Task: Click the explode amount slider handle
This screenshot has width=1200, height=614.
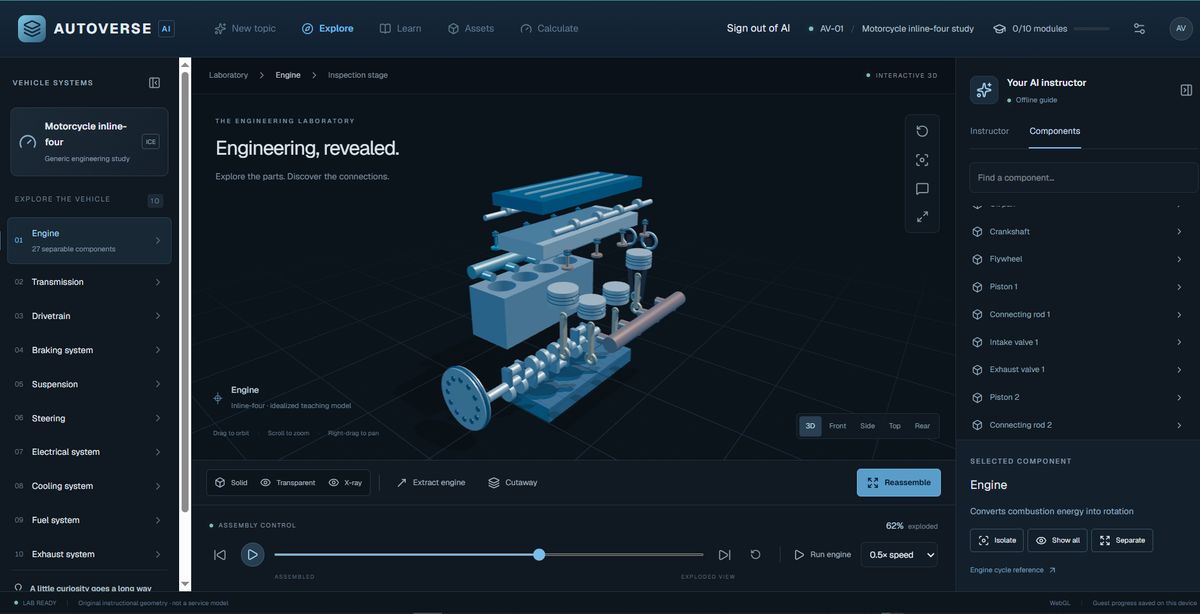Action: pyautogui.click(x=539, y=554)
